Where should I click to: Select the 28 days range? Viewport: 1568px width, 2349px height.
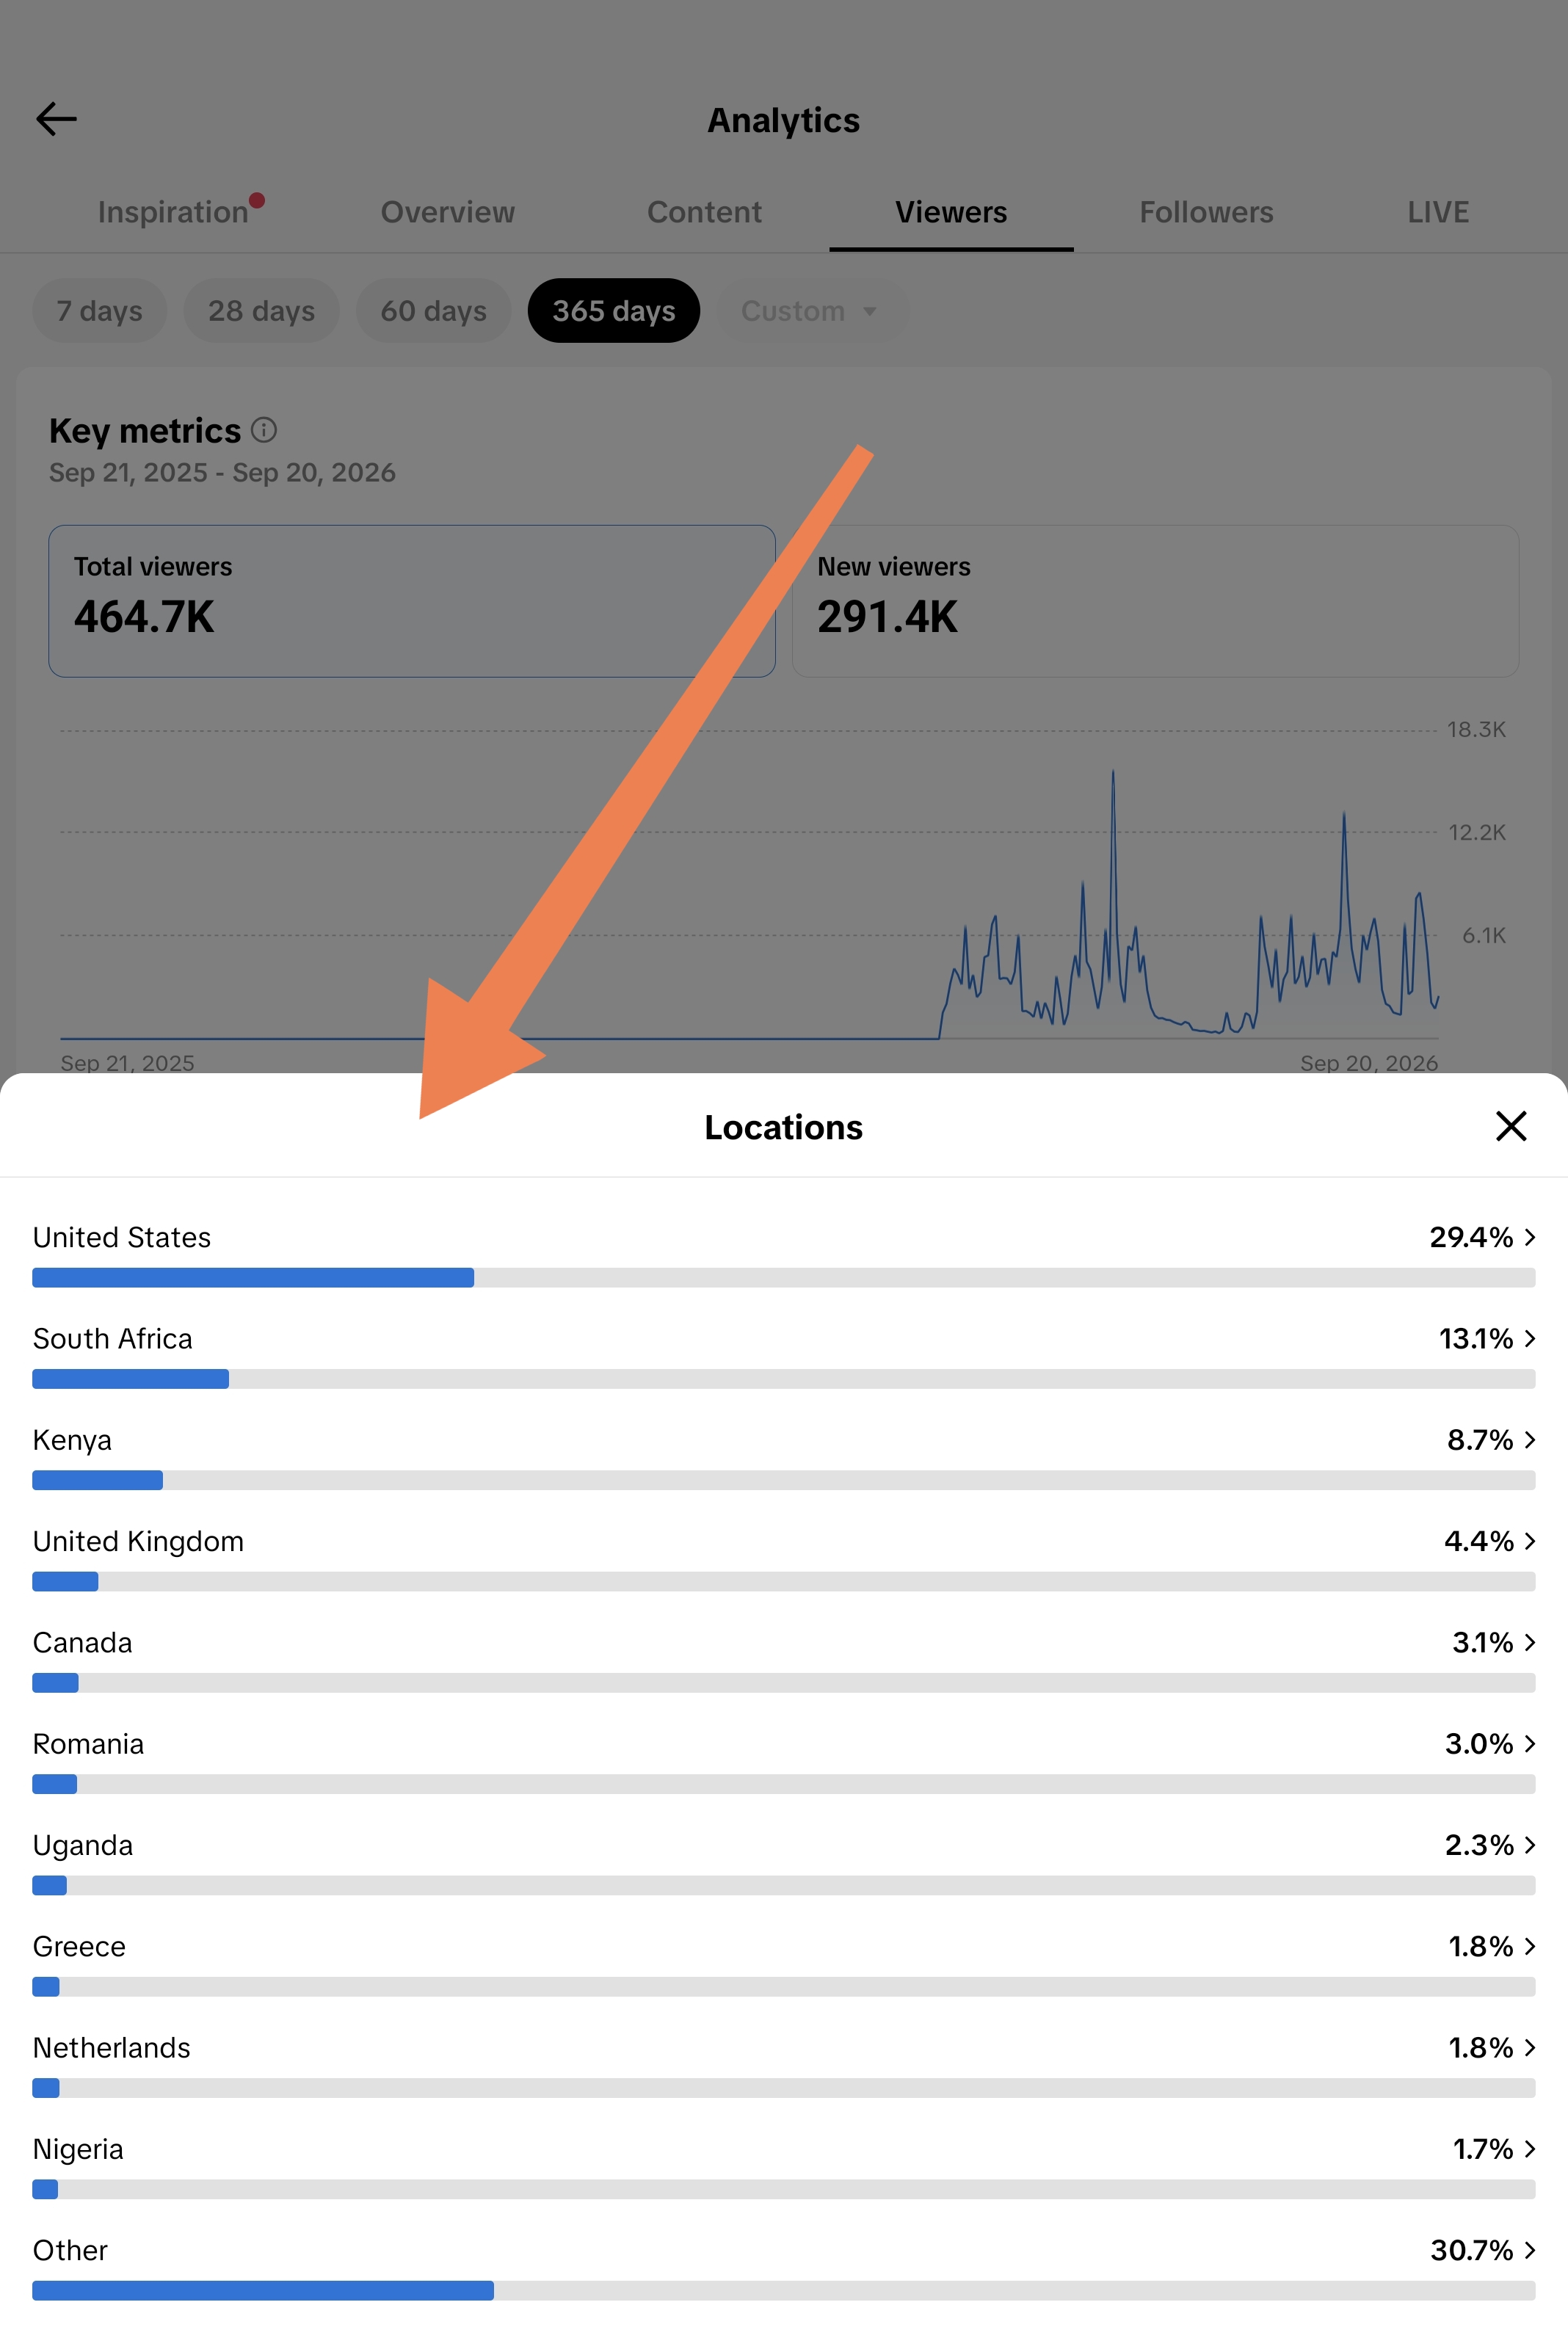coord(261,311)
